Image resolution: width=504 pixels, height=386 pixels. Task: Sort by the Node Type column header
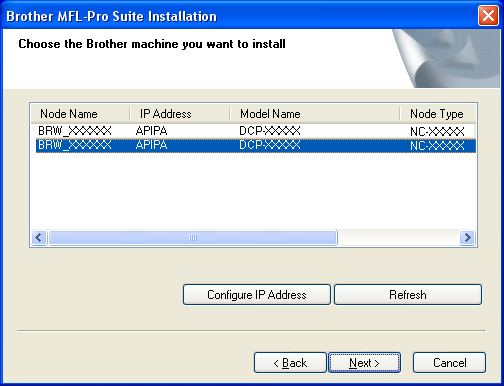(x=437, y=114)
